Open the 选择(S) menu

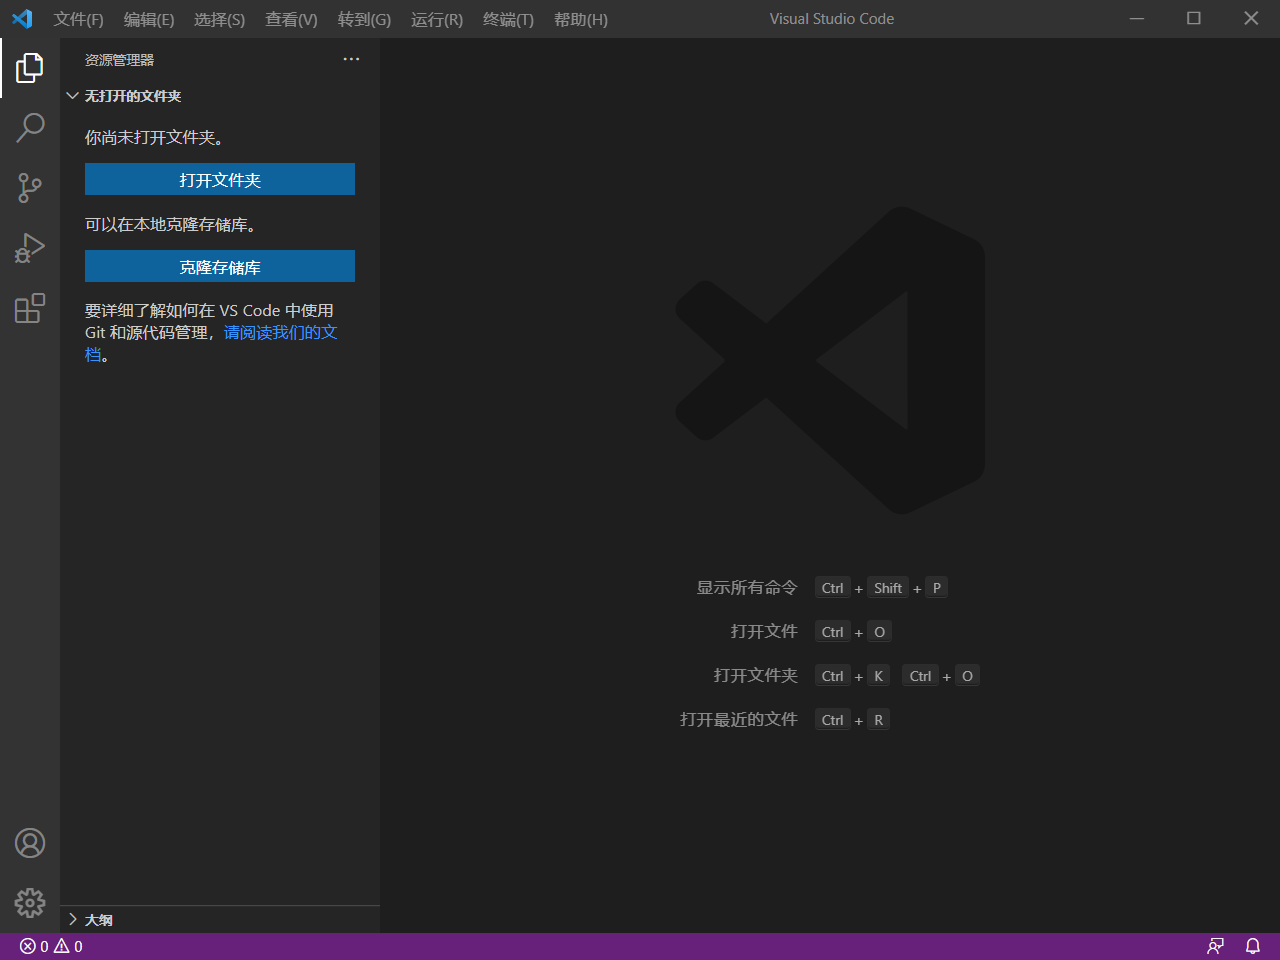(x=220, y=19)
